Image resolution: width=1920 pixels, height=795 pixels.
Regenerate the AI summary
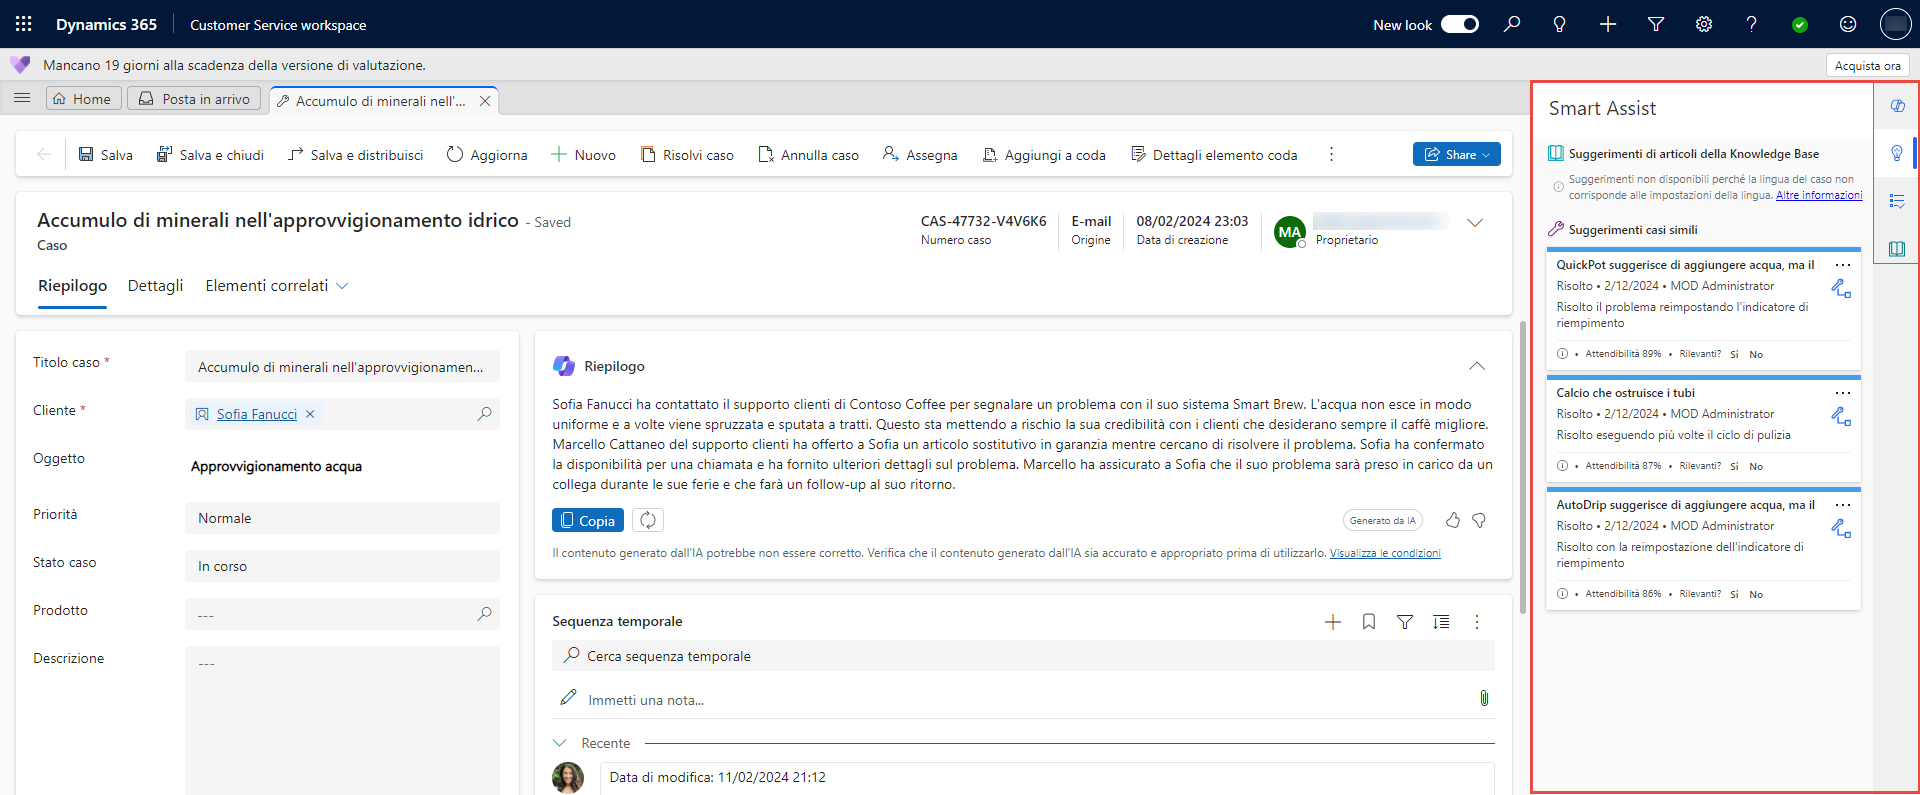[x=648, y=520]
